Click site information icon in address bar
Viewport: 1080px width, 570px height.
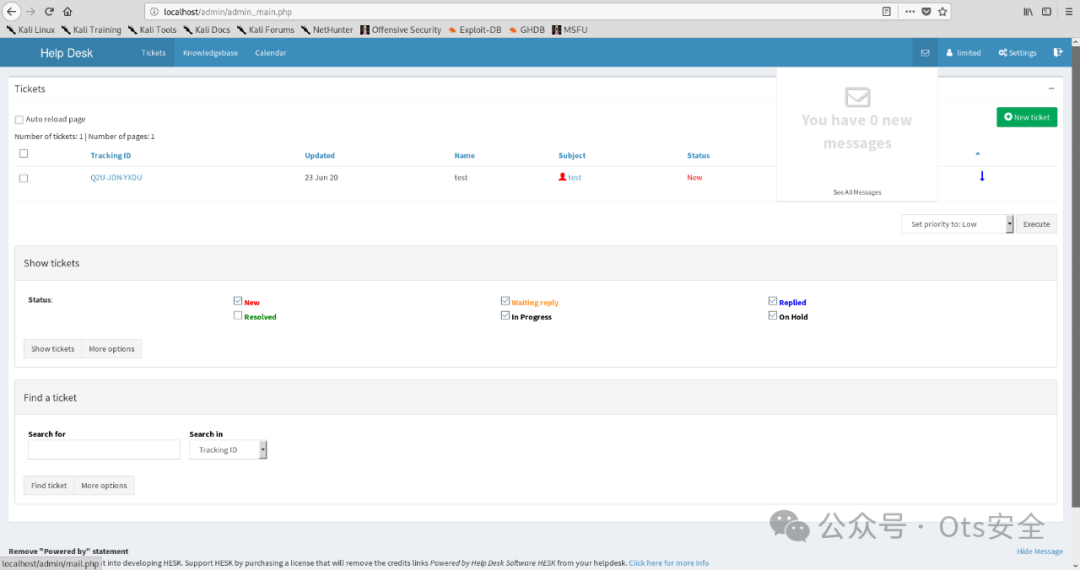pyautogui.click(x=154, y=12)
